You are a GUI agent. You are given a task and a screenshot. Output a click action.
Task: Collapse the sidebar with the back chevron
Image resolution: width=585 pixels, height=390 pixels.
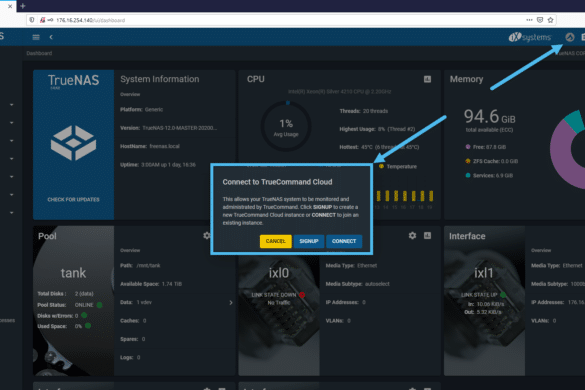[x=51, y=37]
